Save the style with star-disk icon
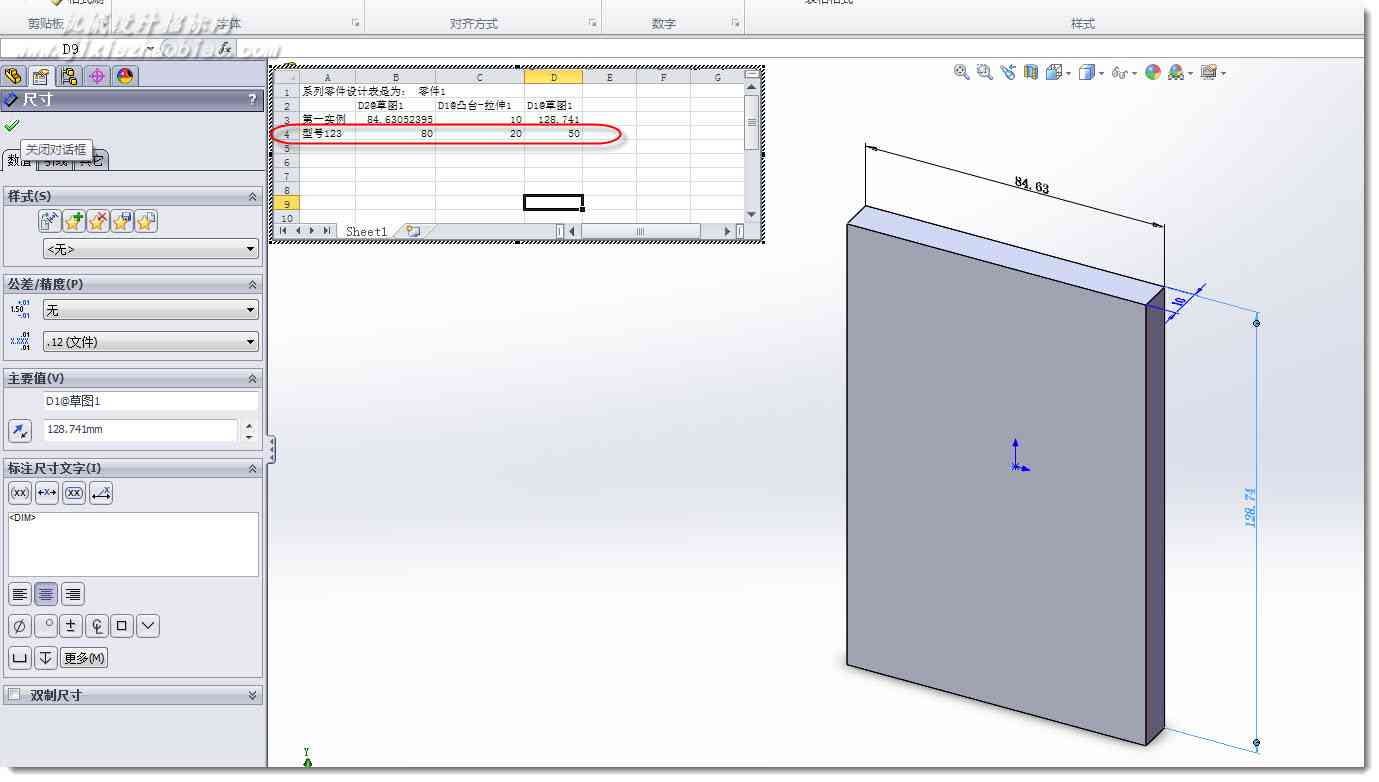The image size is (1379, 782). [x=122, y=221]
